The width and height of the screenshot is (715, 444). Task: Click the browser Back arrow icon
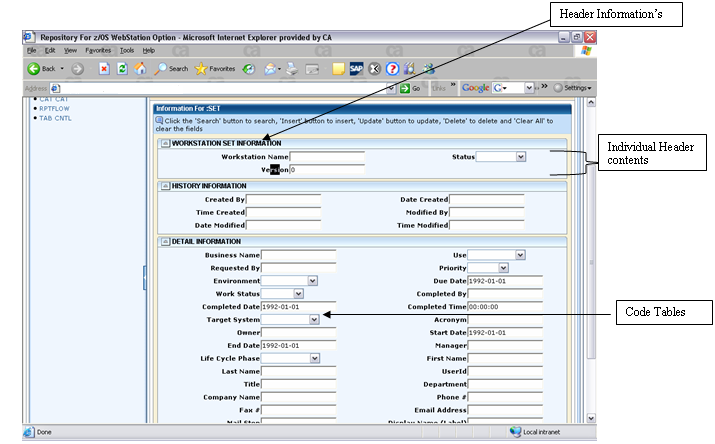33,69
